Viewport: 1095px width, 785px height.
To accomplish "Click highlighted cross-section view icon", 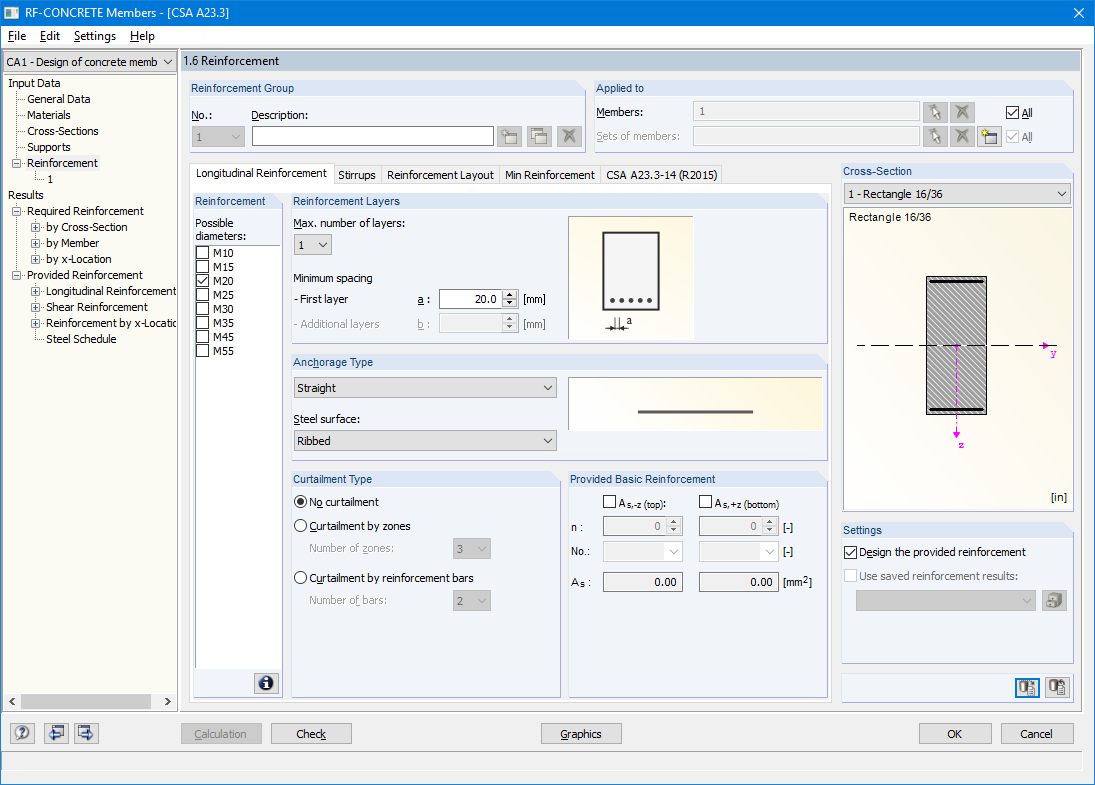I will tap(1027, 687).
